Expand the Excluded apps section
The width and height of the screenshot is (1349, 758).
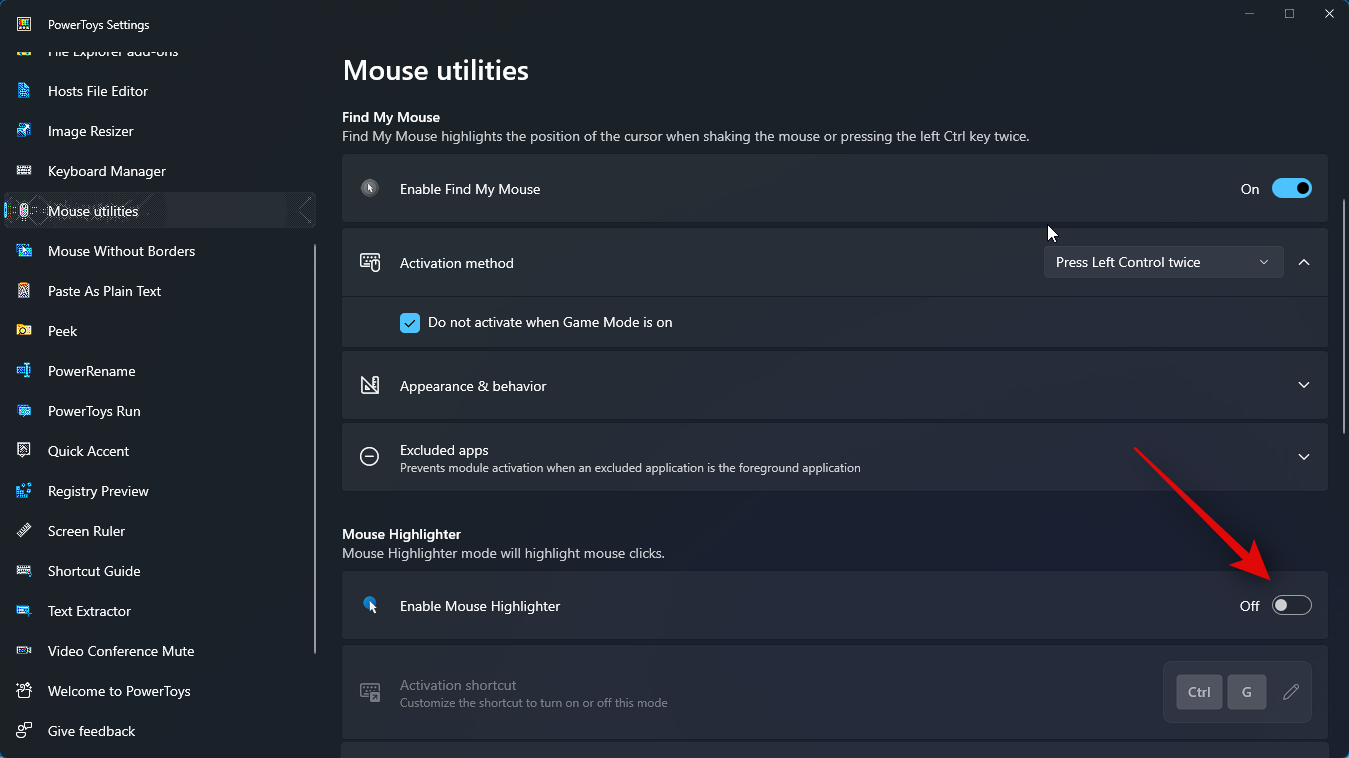pyautogui.click(x=1303, y=457)
